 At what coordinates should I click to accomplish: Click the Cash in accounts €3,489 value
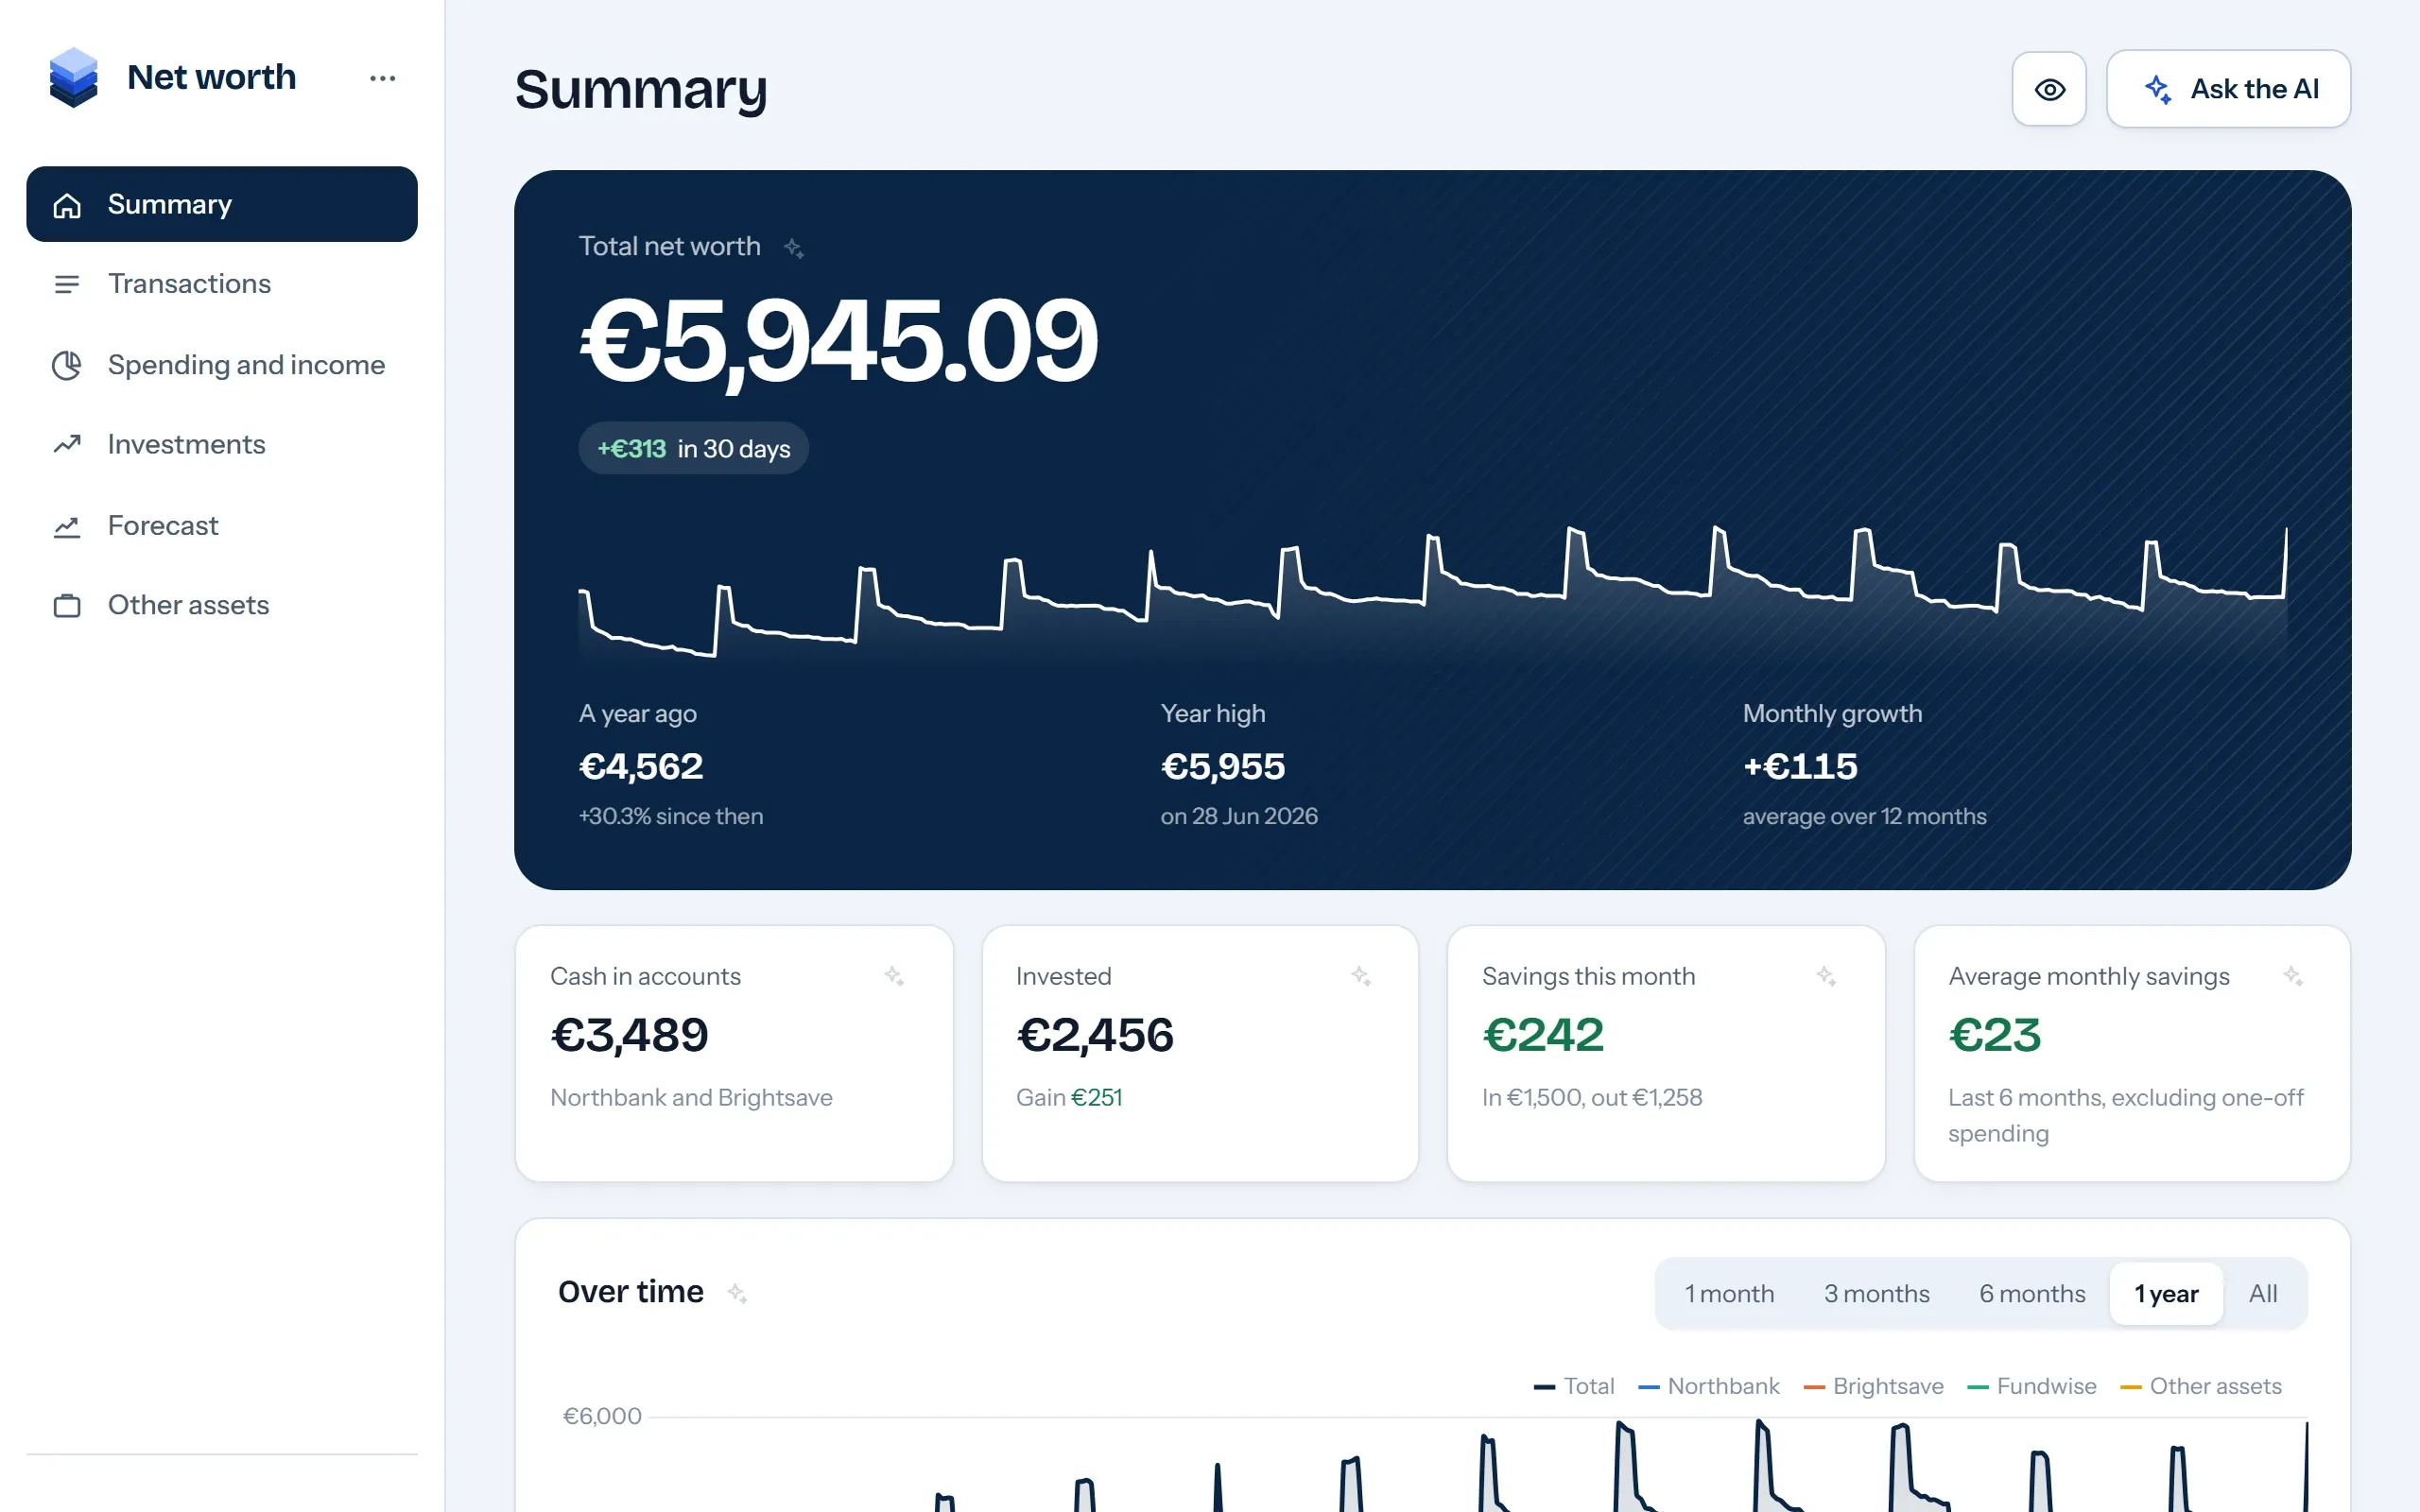pyautogui.click(x=629, y=1035)
